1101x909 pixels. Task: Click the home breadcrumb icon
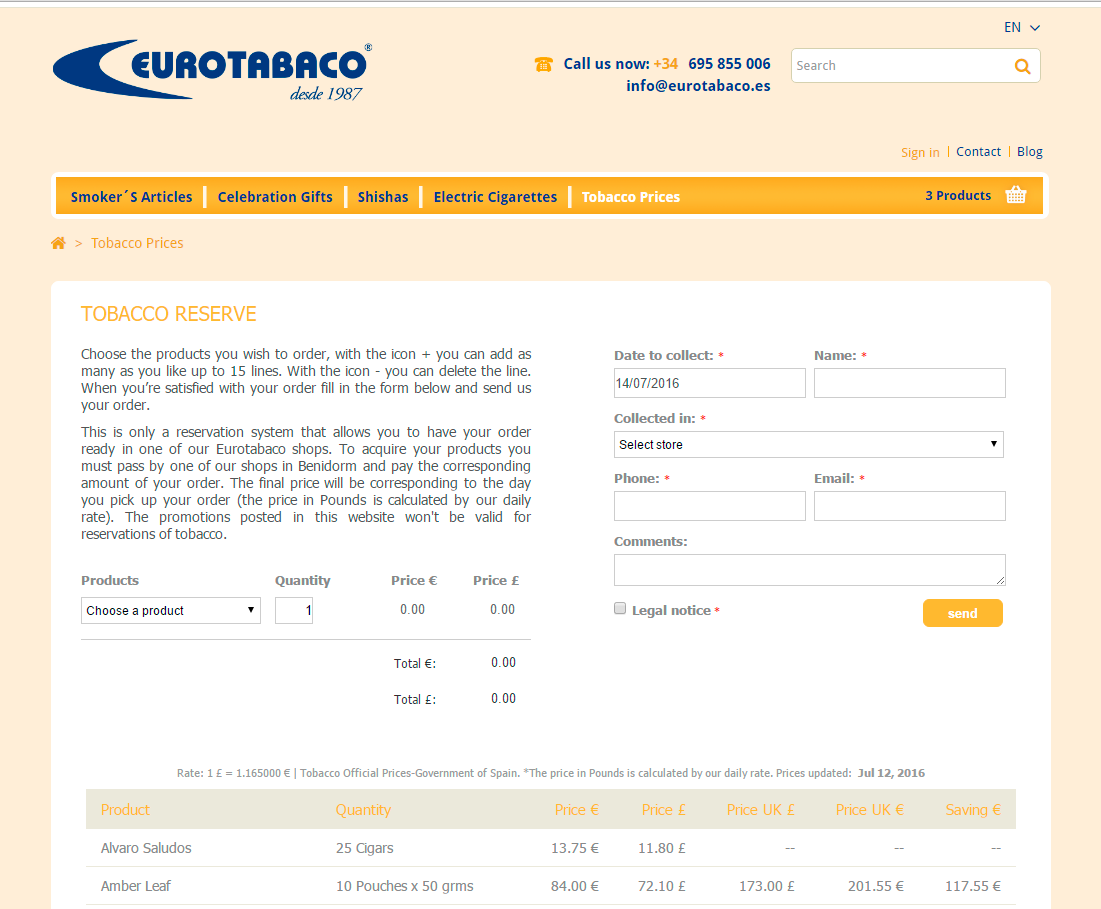(x=58, y=243)
